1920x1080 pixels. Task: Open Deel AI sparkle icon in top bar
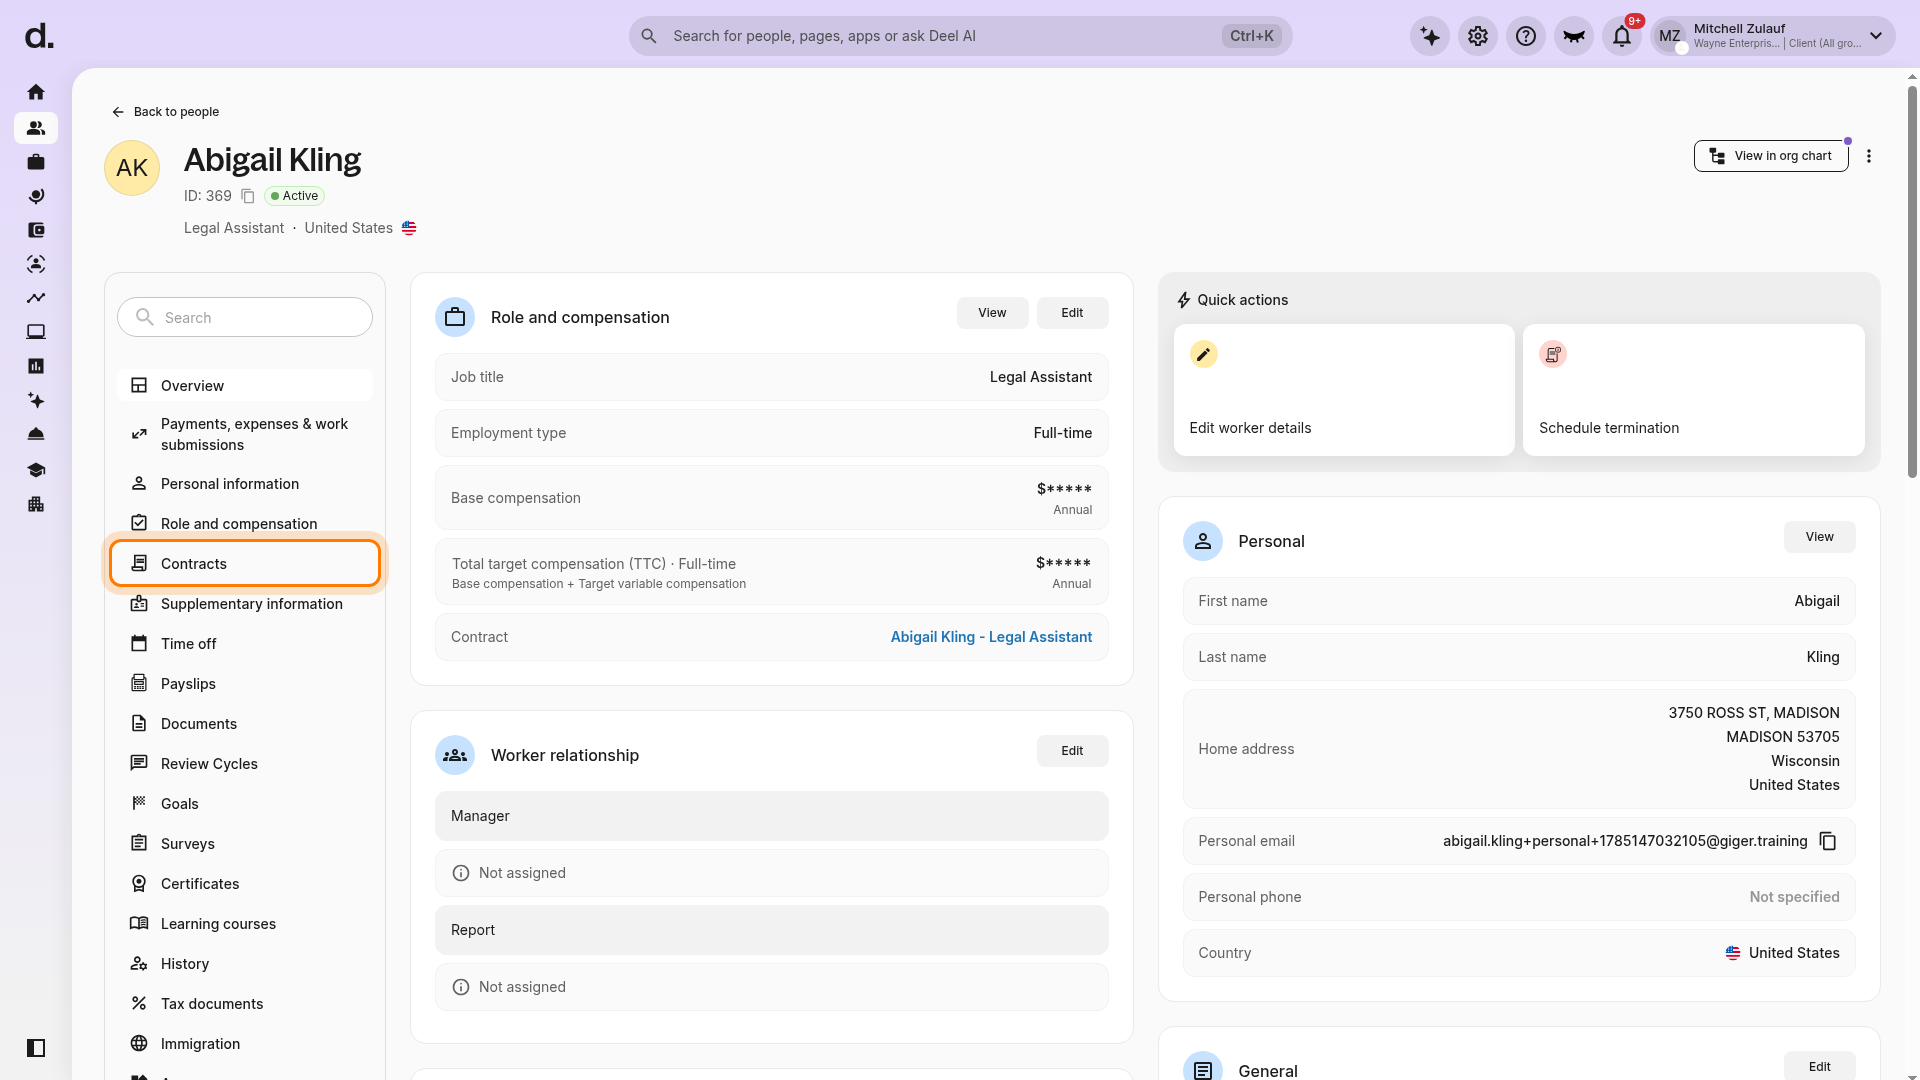tap(1430, 36)
